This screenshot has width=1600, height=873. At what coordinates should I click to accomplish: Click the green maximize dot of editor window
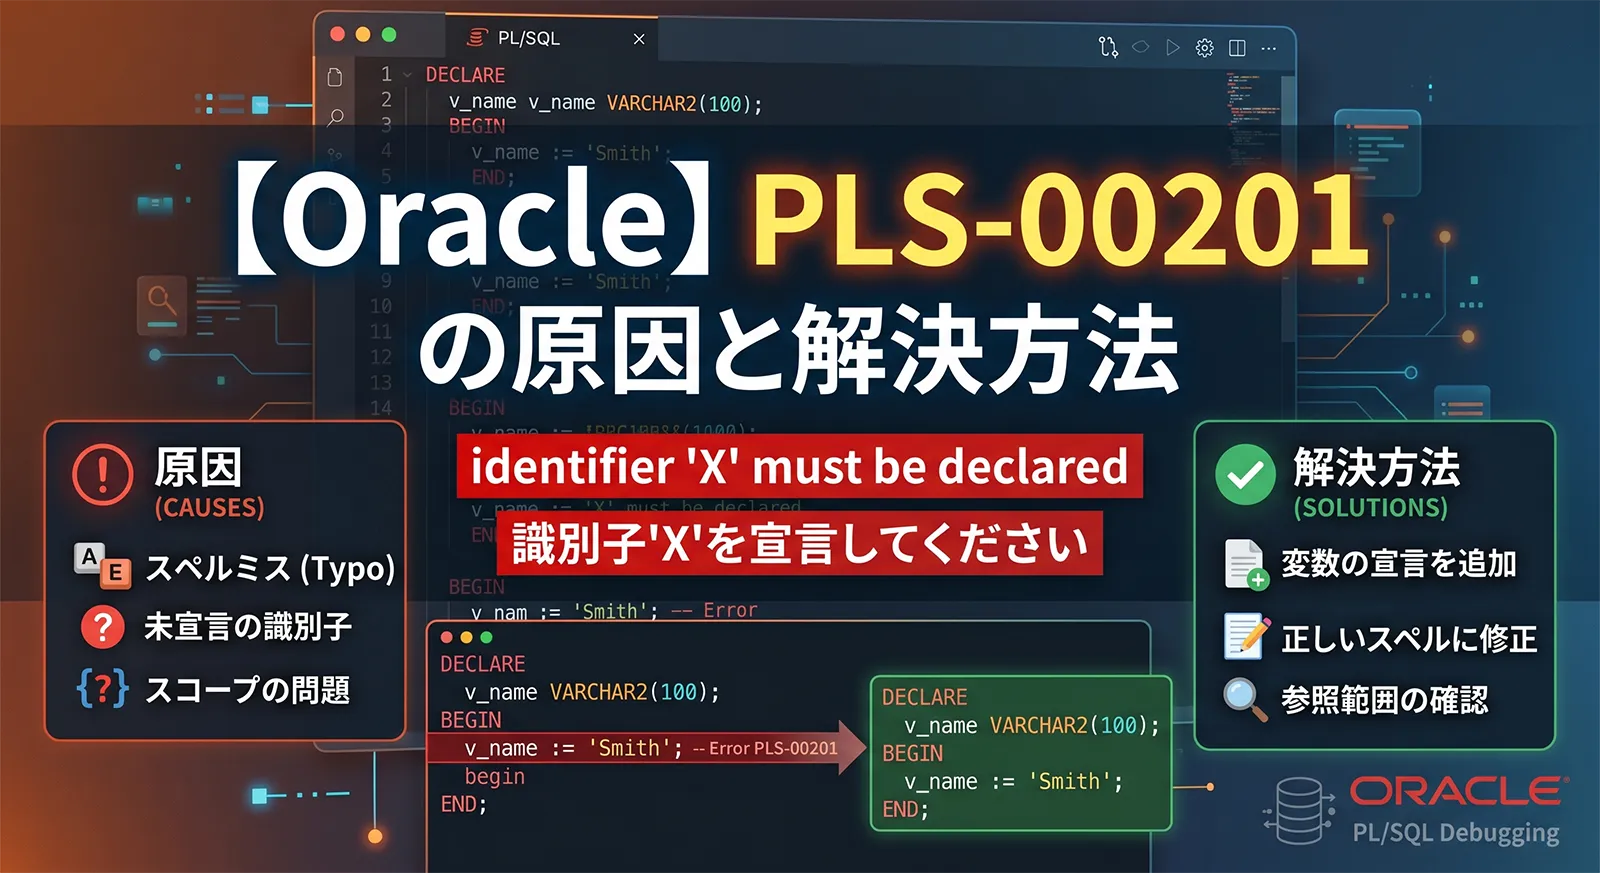389,35
